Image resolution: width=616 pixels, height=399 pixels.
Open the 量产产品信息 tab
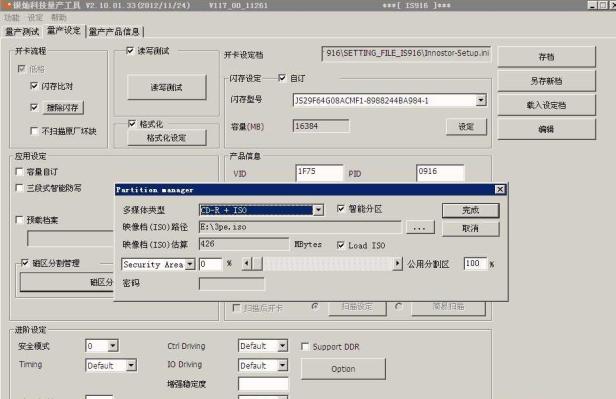pos(114,31)
